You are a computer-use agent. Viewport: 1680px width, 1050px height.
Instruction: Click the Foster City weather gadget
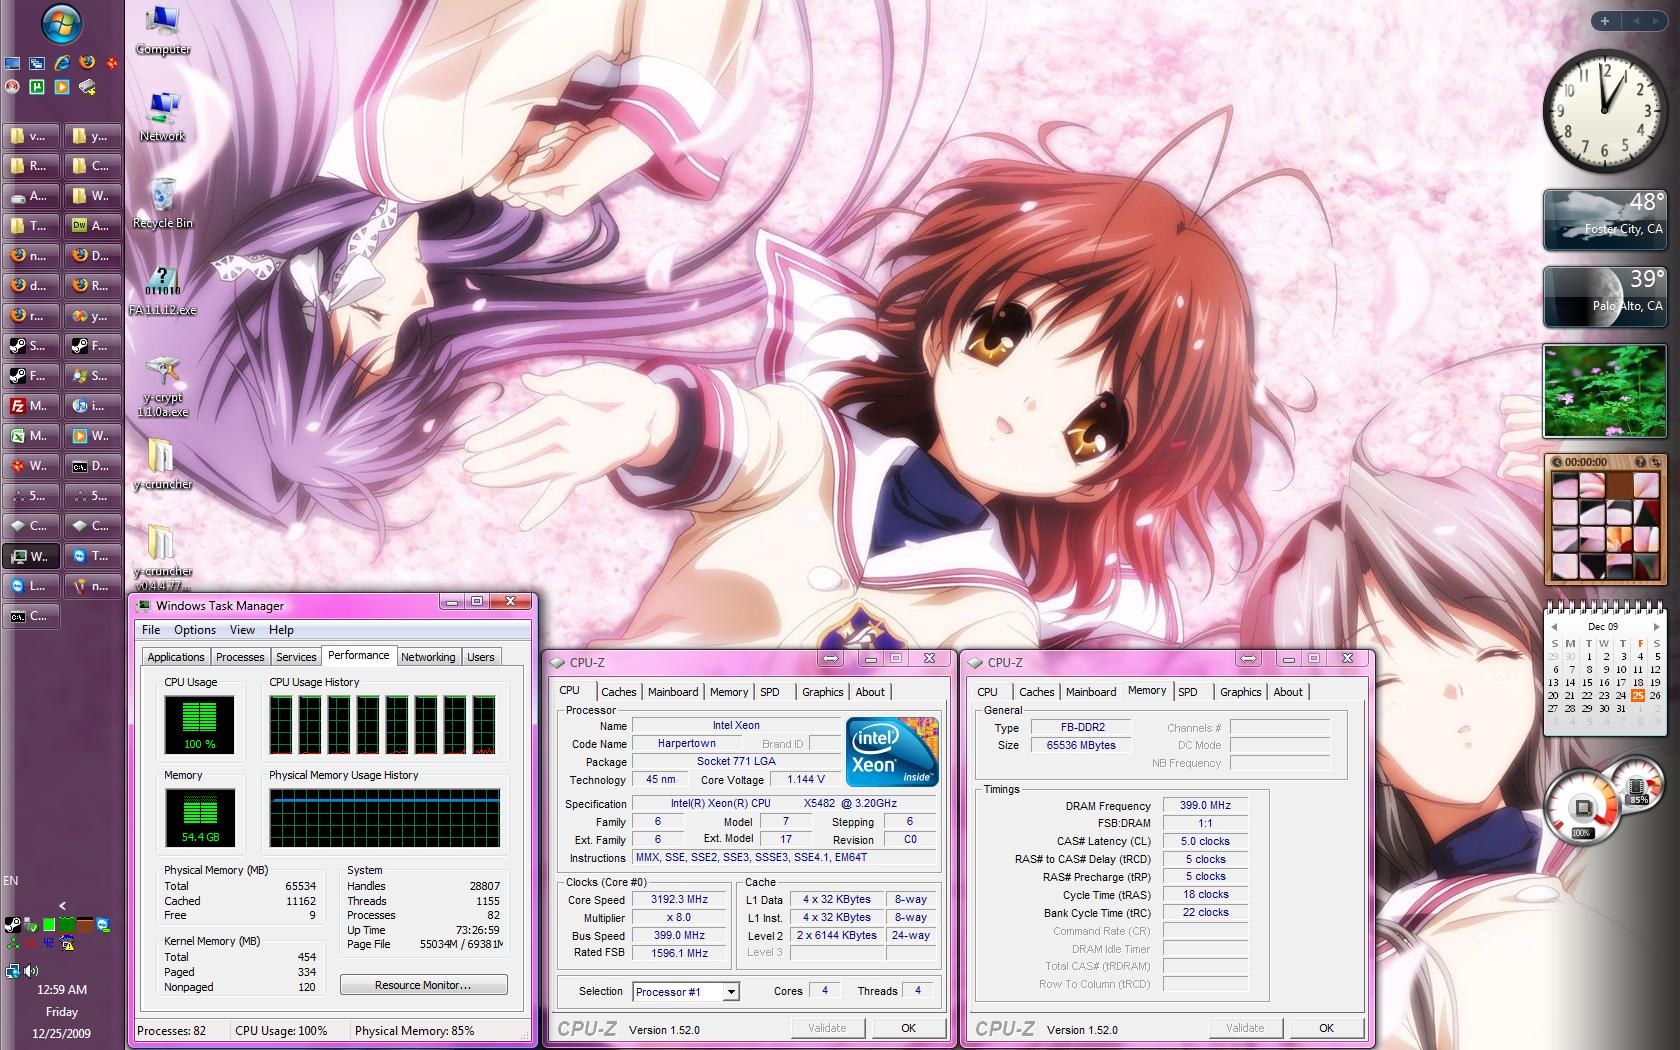point(1604,220)
